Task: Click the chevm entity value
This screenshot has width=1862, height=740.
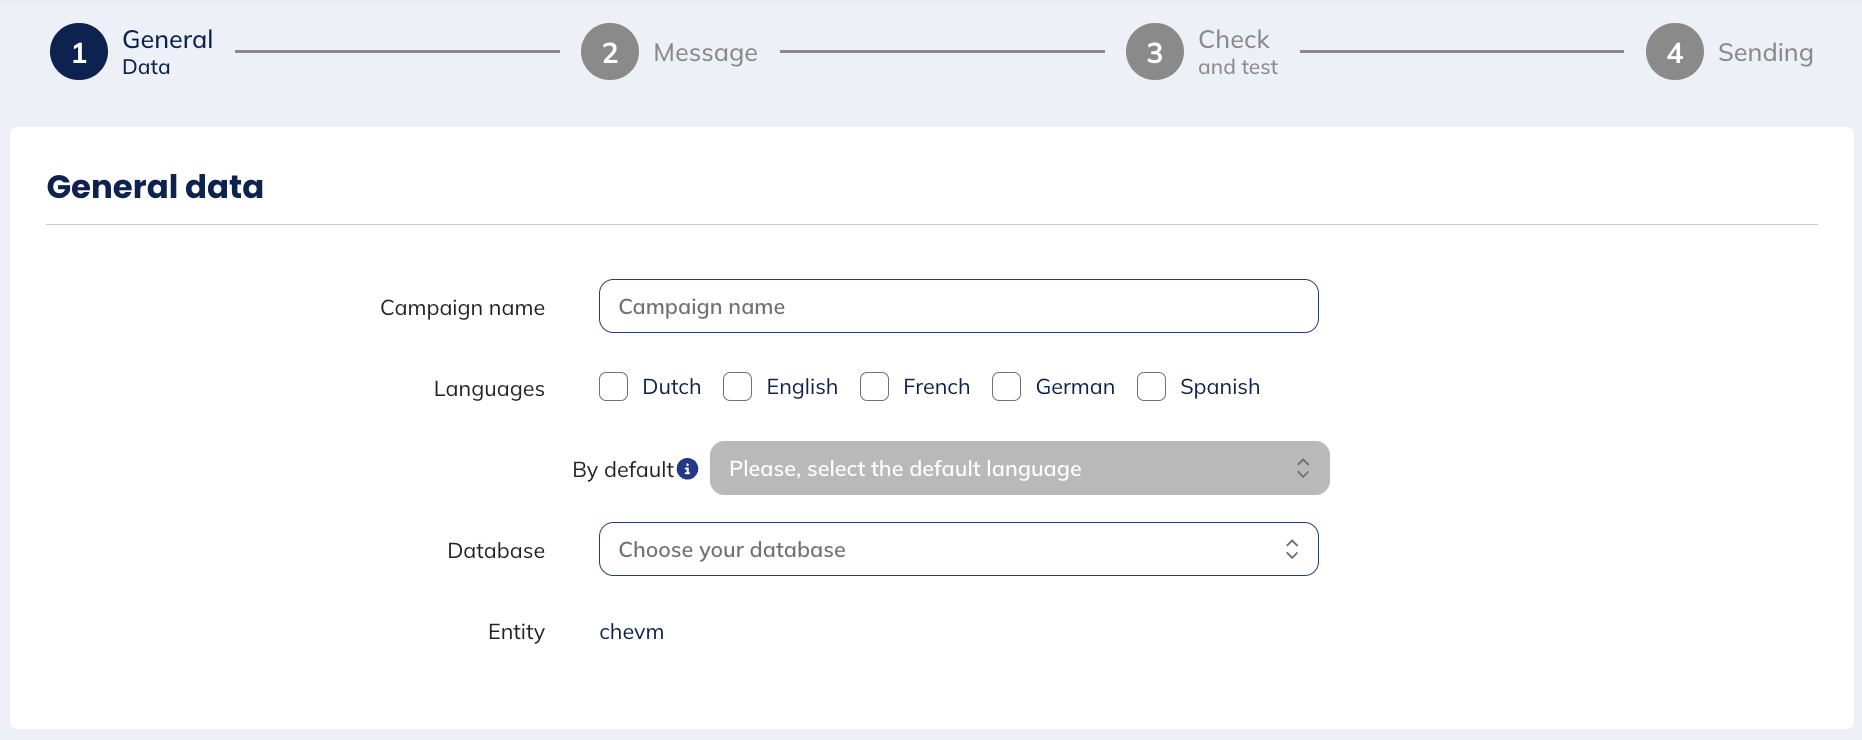Action: [631, 632]
